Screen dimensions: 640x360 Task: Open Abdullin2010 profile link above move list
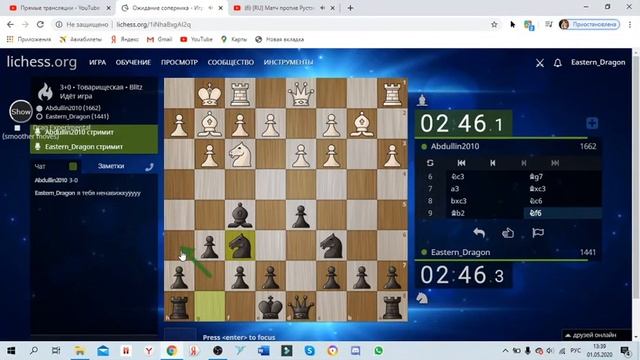pos(455,146)
